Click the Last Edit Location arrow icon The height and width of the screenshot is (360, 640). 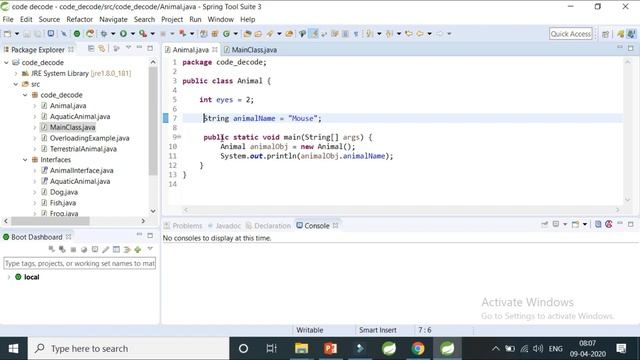[x=409, y=34]
